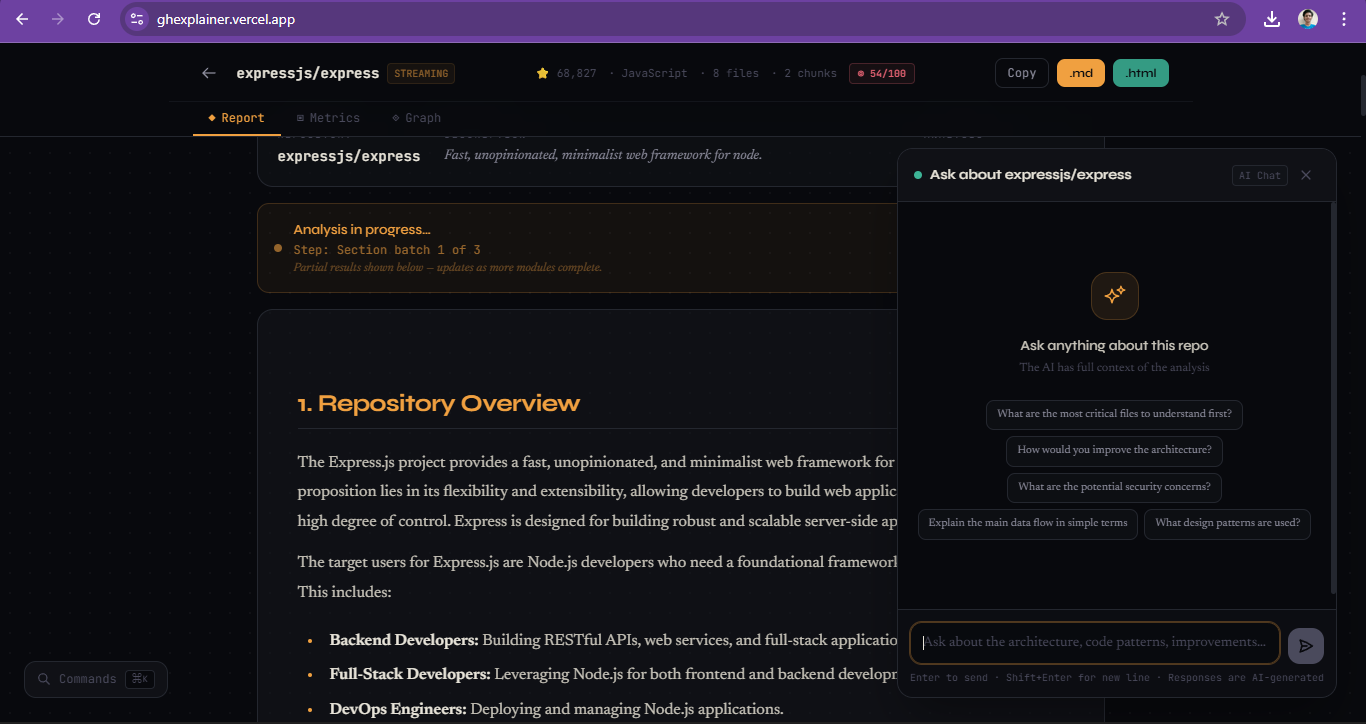The width and height of the screenshot is (1366, 724).
Task: Export the report as .md
Action: pos(1080,72)
